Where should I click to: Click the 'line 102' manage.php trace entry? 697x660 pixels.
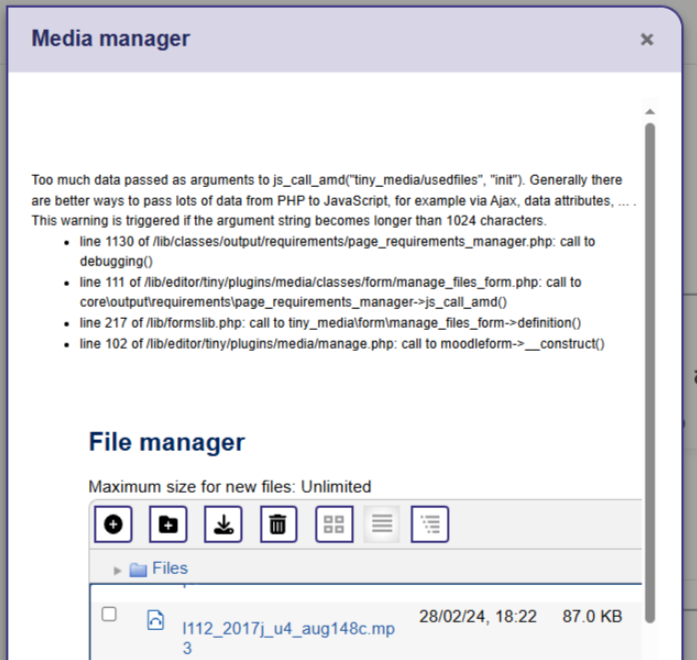pos(342,344)
